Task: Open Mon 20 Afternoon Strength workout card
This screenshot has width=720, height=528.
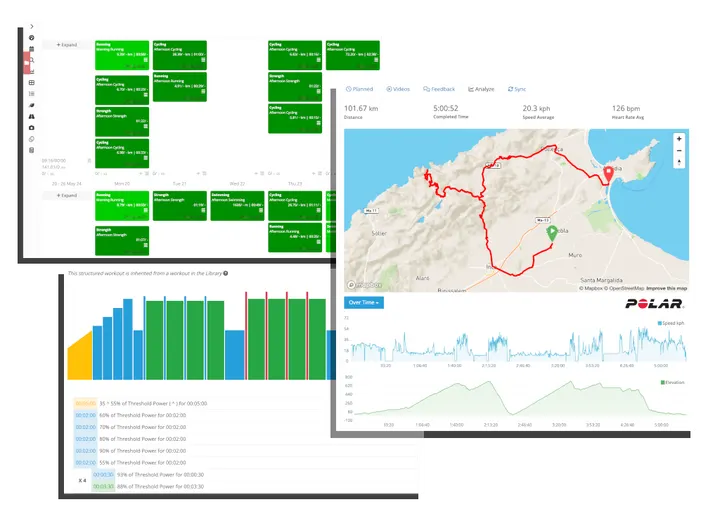Action: 122,241
